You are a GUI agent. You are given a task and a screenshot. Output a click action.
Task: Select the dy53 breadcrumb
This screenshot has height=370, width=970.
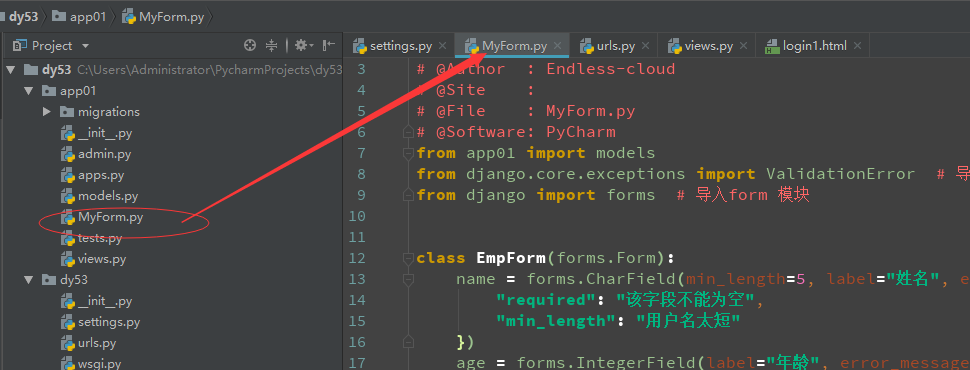(24, 17)
